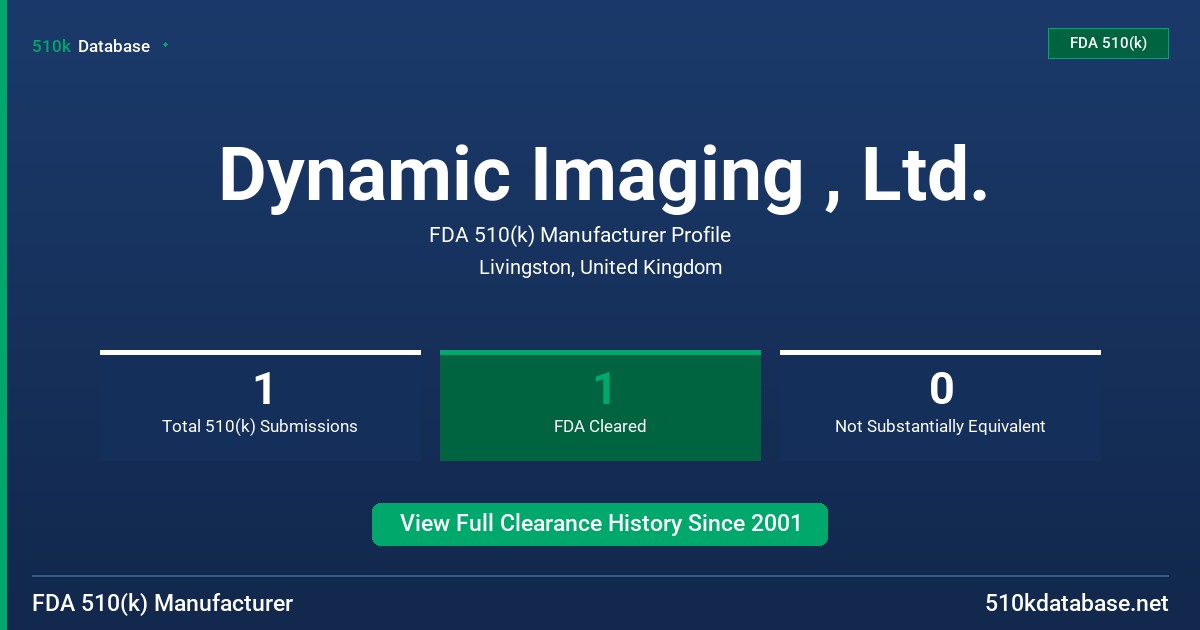Viewport: 1200px width, 630px height.
Task: Open the FDA Cleared stat card
Action: click(x=600, y=405)
